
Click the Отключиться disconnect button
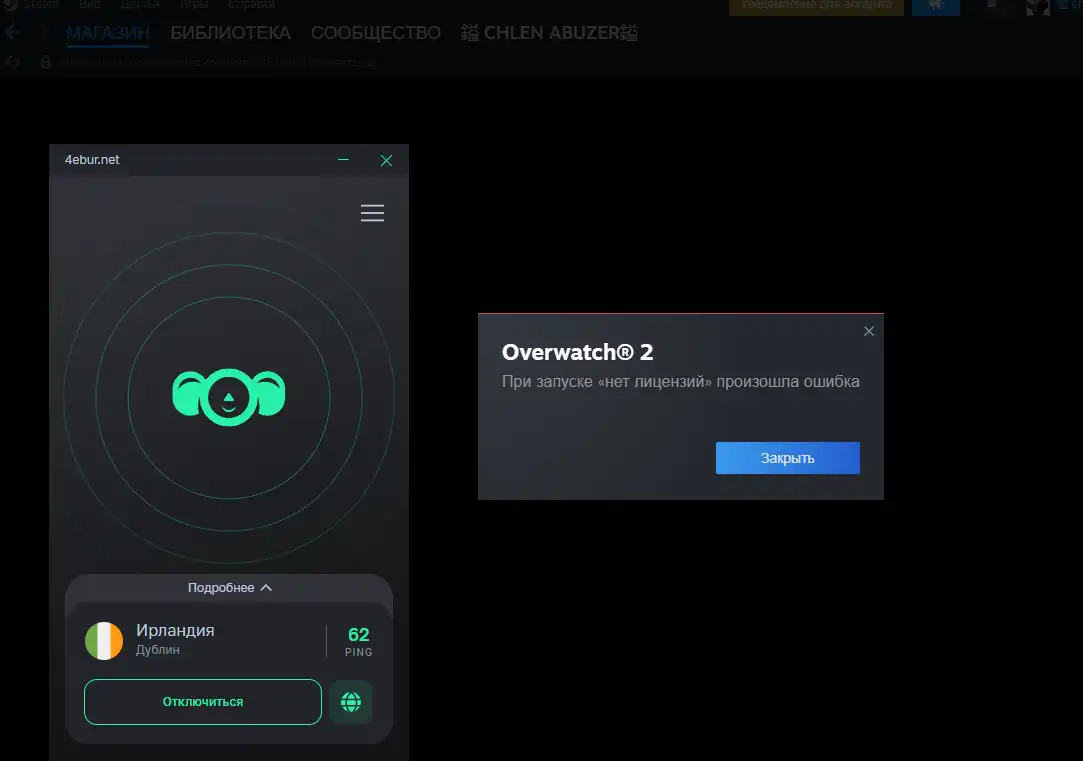[x=203, y=702]
